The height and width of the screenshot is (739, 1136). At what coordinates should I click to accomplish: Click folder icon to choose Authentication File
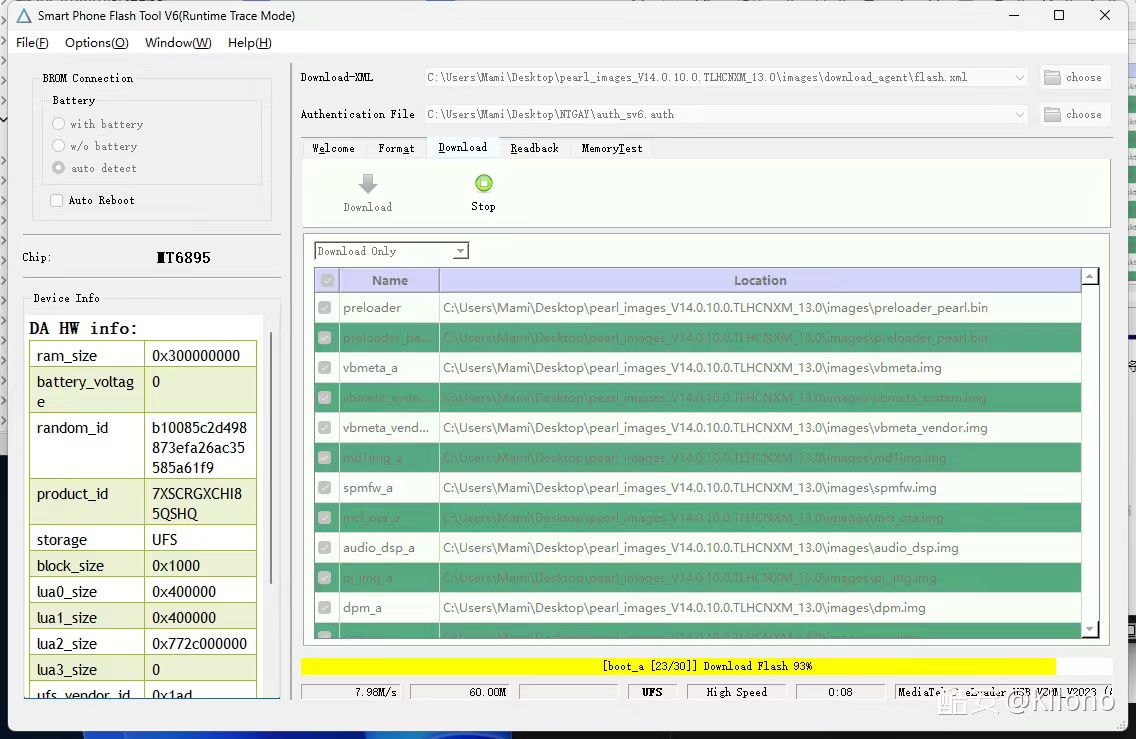(x=1052, y=115)
